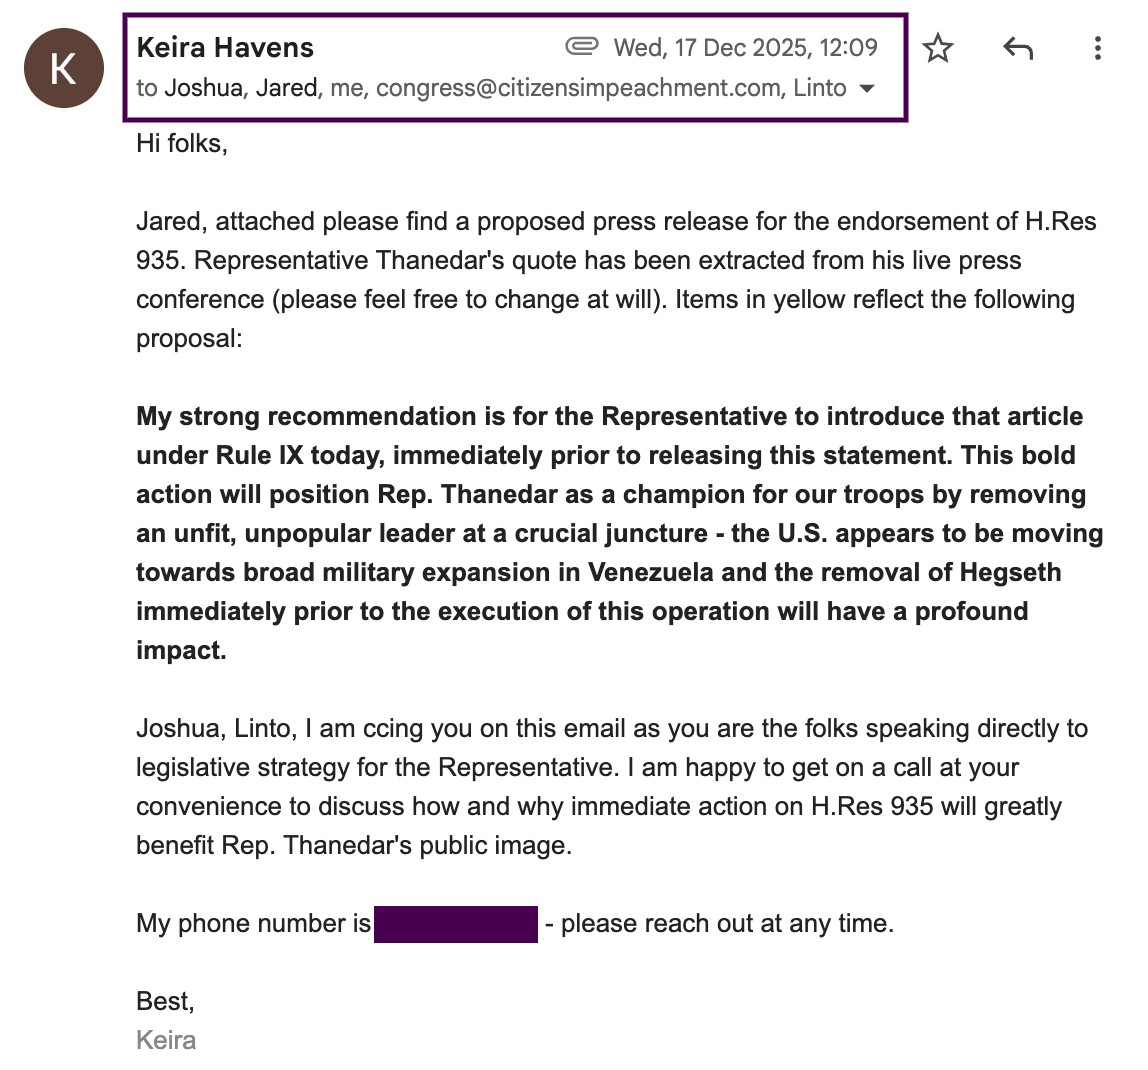Select recipient Jared in the to line
Image resolution: width=1148 pixels, height=1070 pixels.
coord(286,88)
